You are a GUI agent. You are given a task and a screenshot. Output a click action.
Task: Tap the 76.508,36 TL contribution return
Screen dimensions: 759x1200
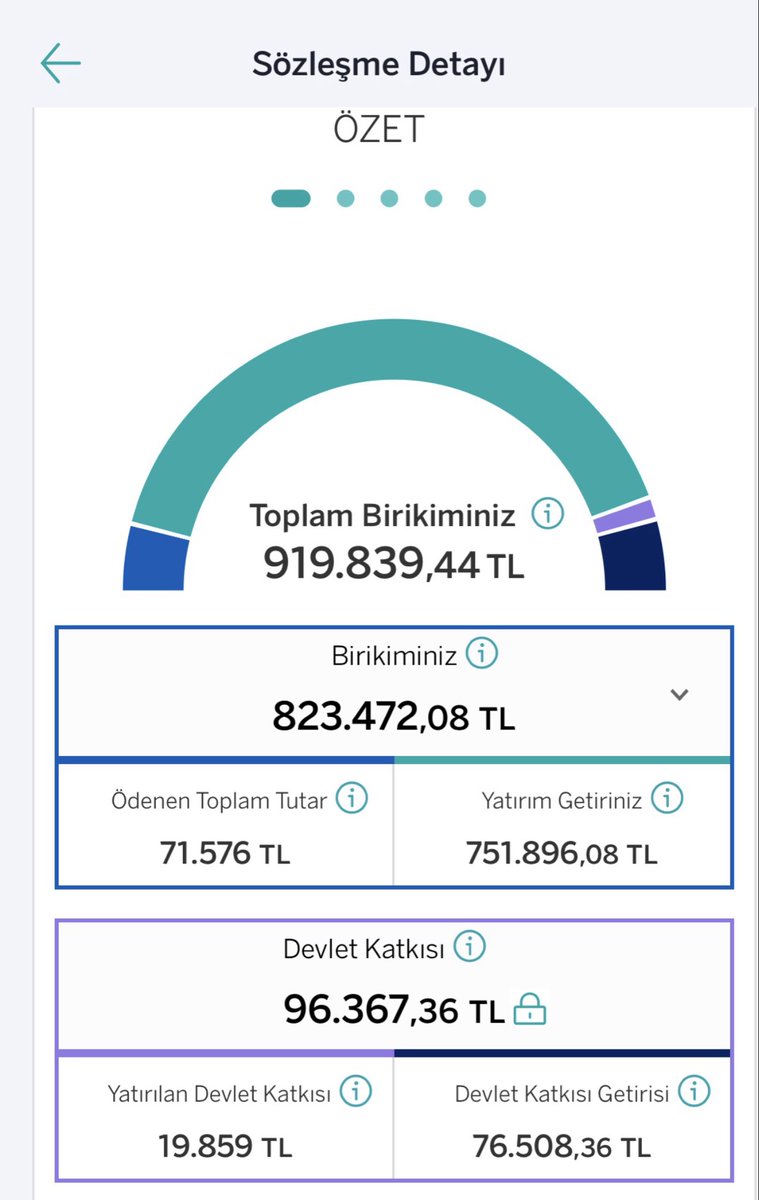[562, 1146]
